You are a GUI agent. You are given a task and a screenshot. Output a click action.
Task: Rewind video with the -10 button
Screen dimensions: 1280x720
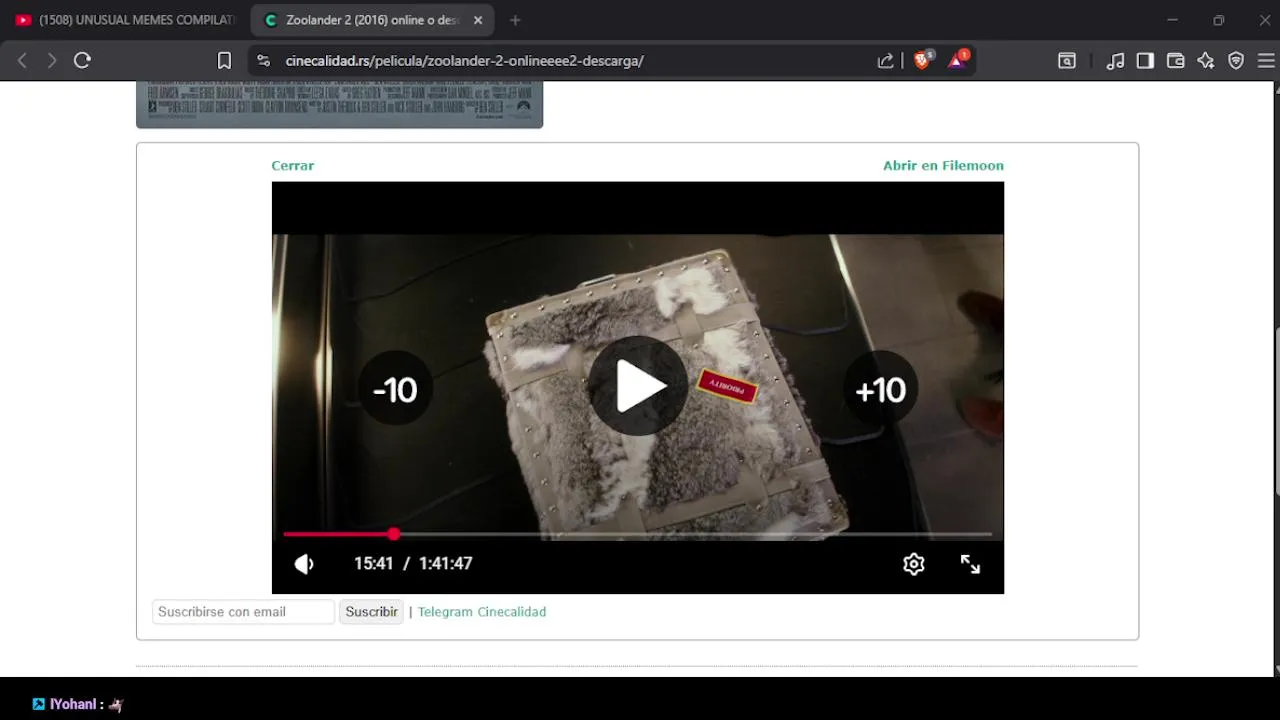[395, 389]
